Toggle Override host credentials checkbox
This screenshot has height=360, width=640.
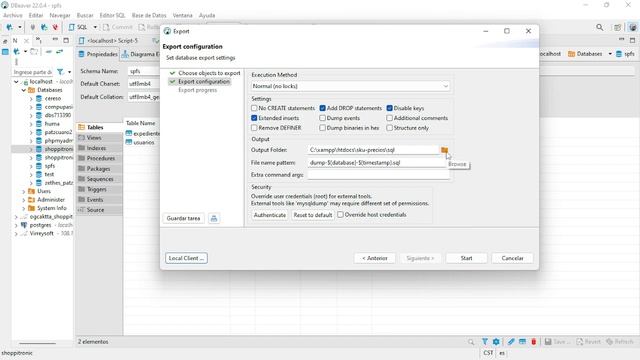340,215
